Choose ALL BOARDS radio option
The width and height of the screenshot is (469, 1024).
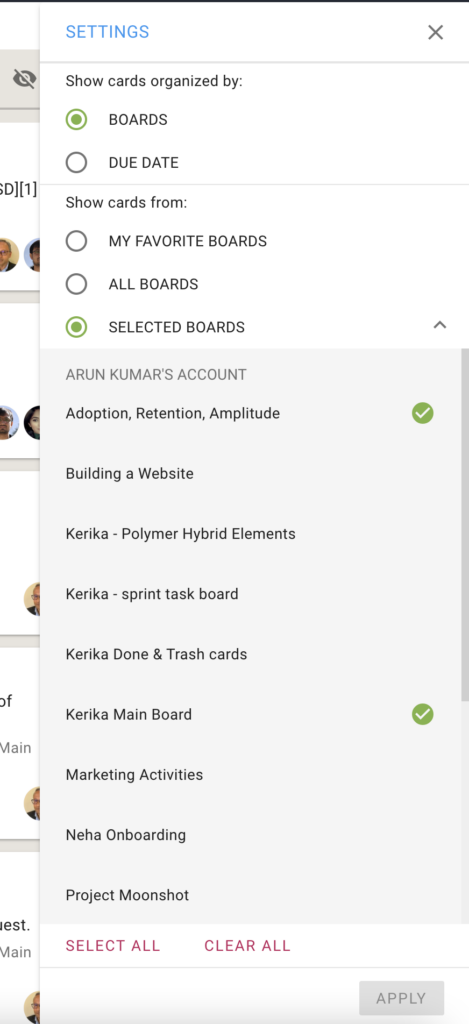[76, 284]
